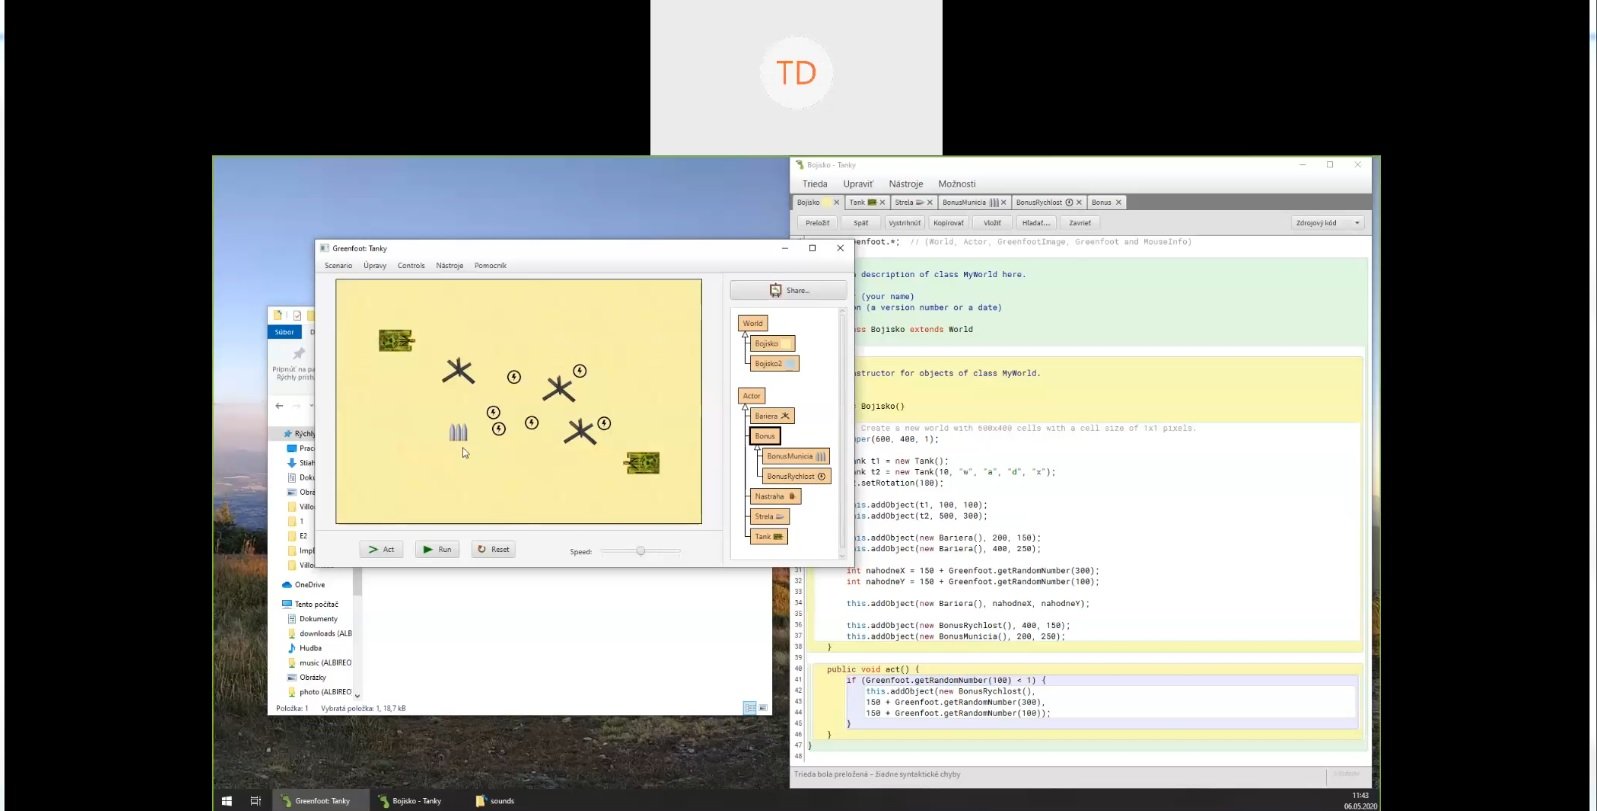The image size is (1597, 811).
Task: Close the Strela editor tab
Action: coord(930,203)
